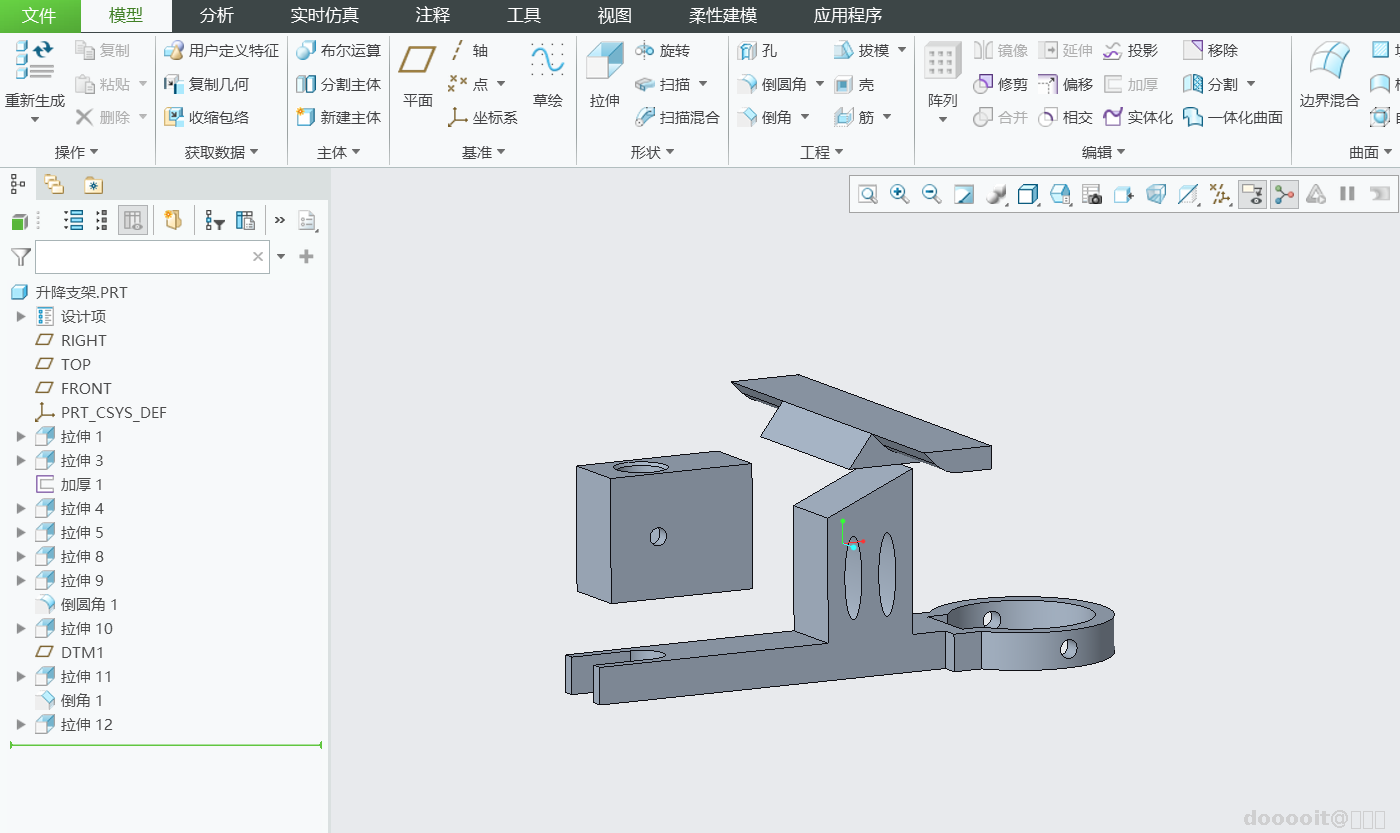
Task: Expand the 拉伸 1 feature node
Action: pos(20,437)
